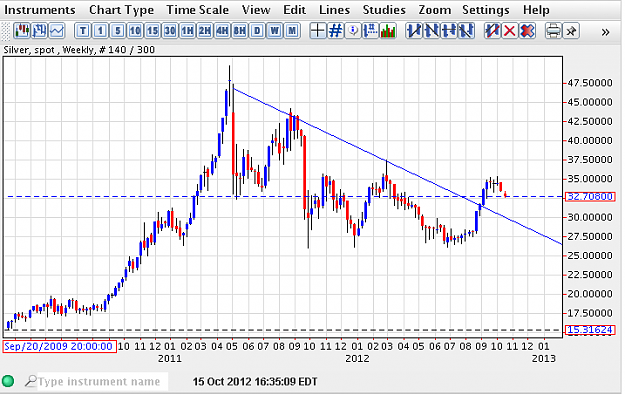Open the Chart Type menu
This screenshot has height=395, width=625.
click(x=121, y=10)
